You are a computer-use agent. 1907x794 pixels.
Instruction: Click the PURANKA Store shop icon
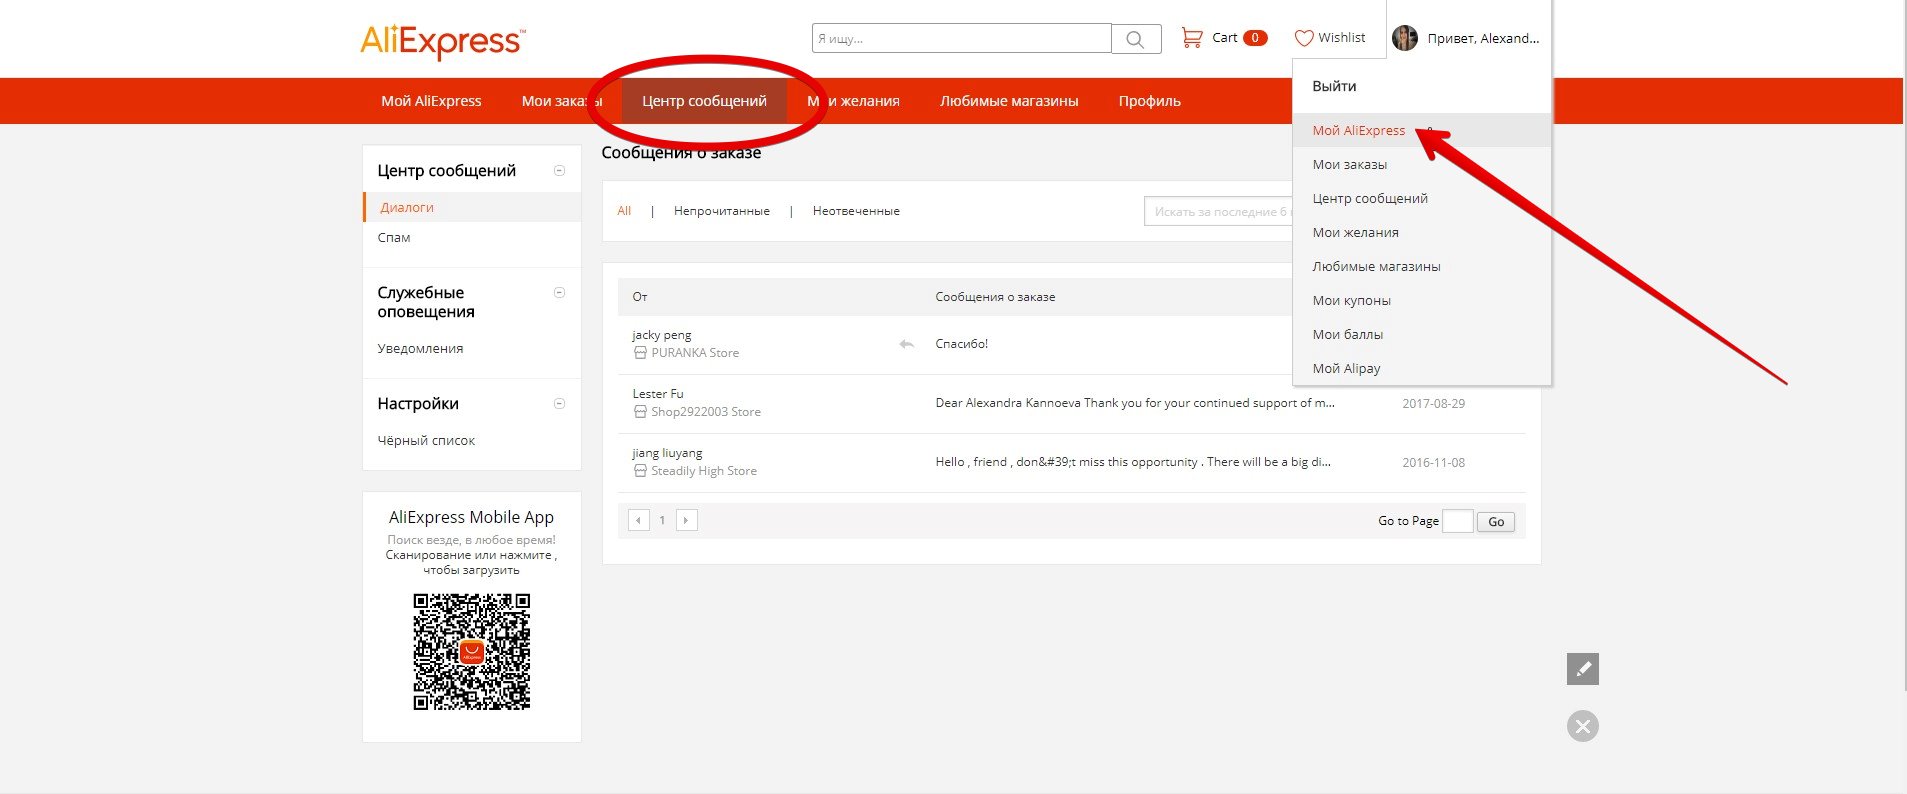click(640, 353)
